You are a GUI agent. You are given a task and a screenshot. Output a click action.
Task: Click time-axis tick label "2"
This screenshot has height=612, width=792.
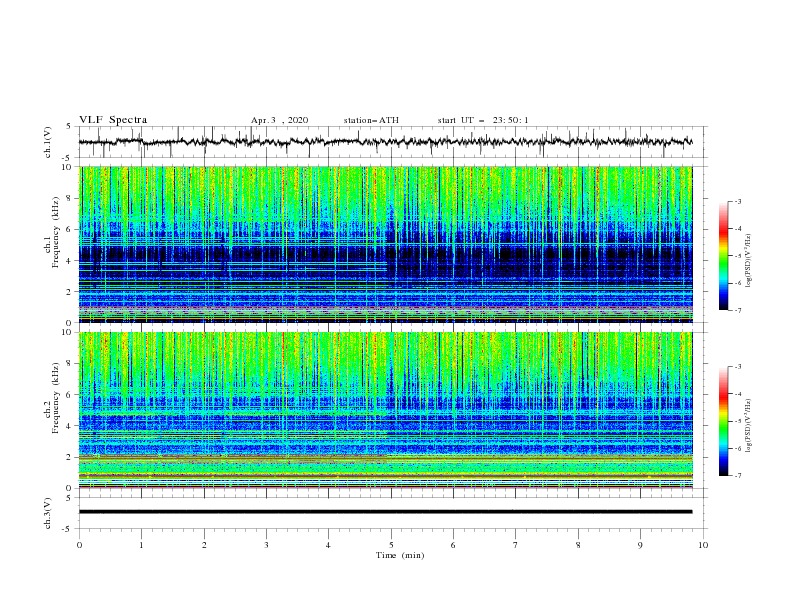coord(204,545)
